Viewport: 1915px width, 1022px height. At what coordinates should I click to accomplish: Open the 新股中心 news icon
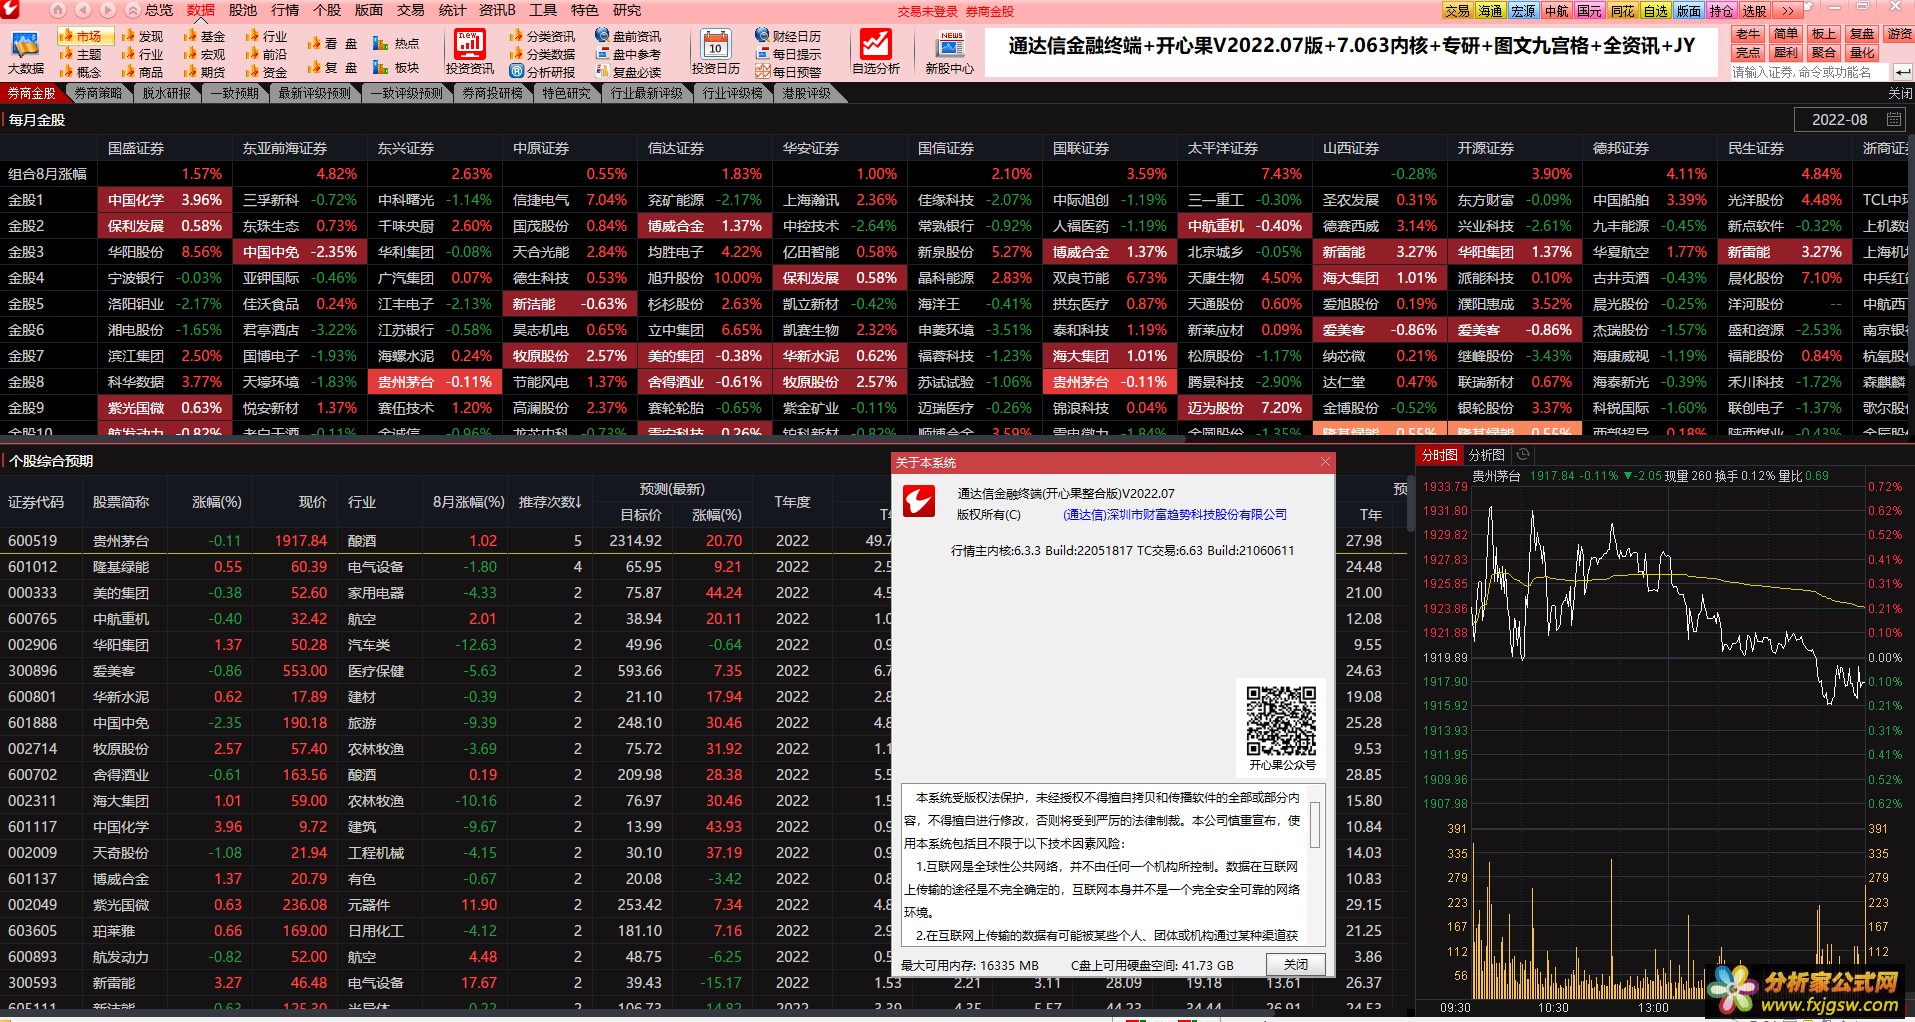pyautogui.click(x=949, y=53)
